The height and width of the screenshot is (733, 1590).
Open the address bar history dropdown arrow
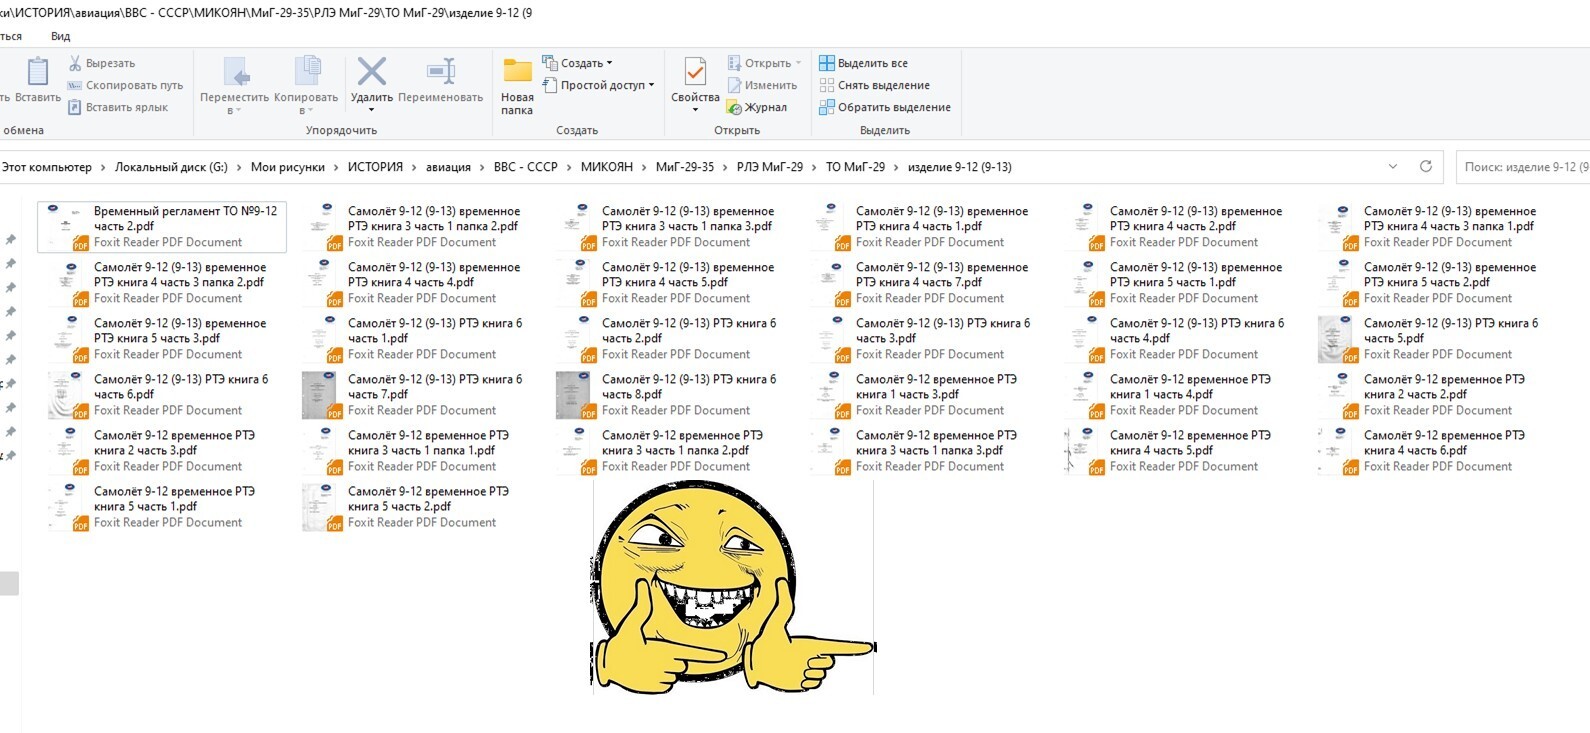tap(1393, 167)
